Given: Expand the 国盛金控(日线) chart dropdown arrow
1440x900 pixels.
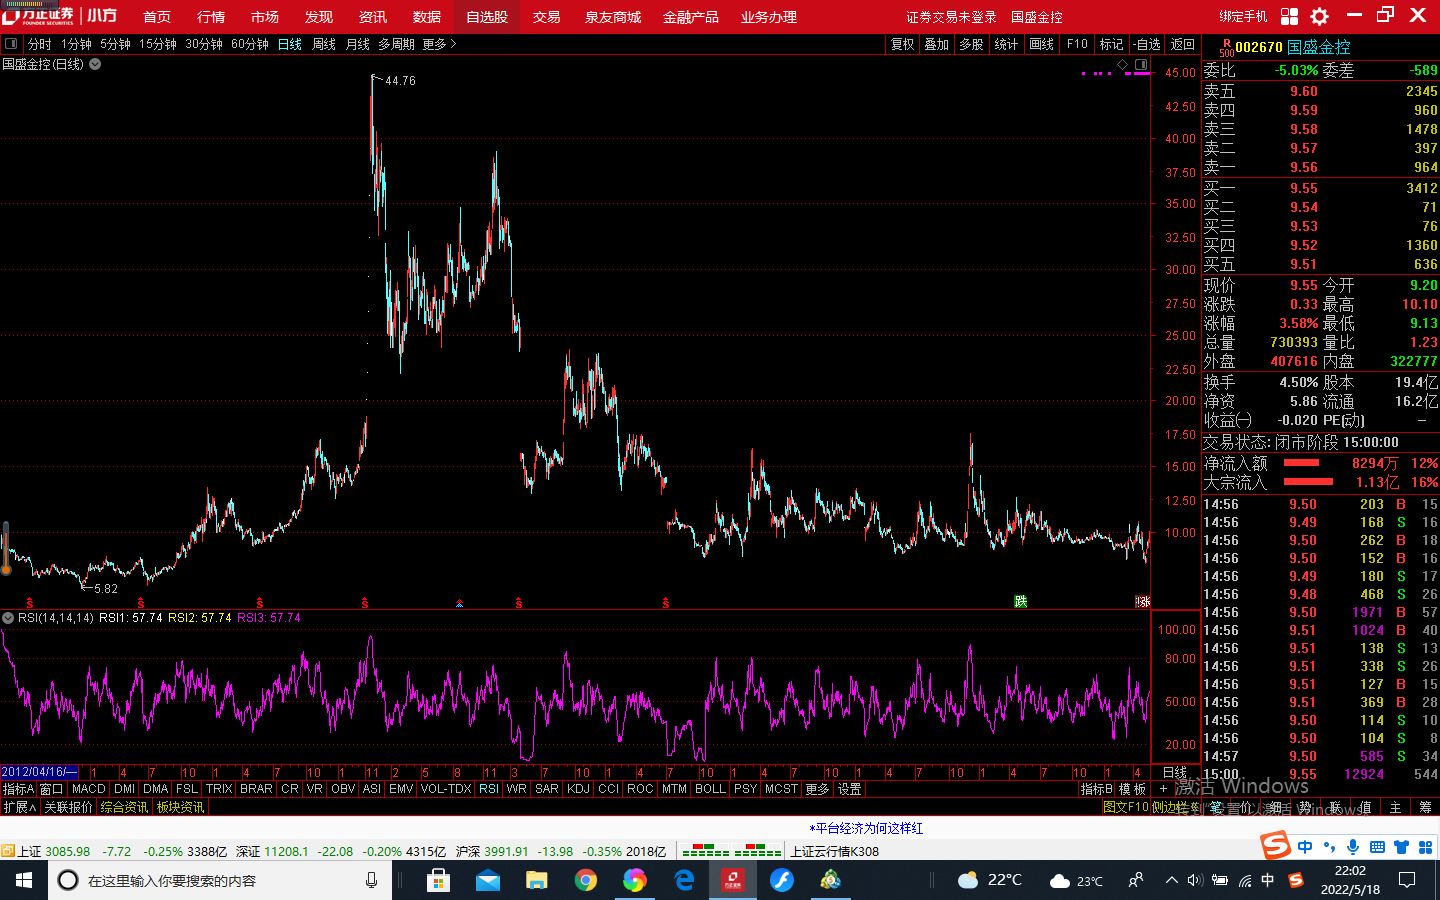Looking at the screenshot, I should pyautogui.click(x=95, y=64).
